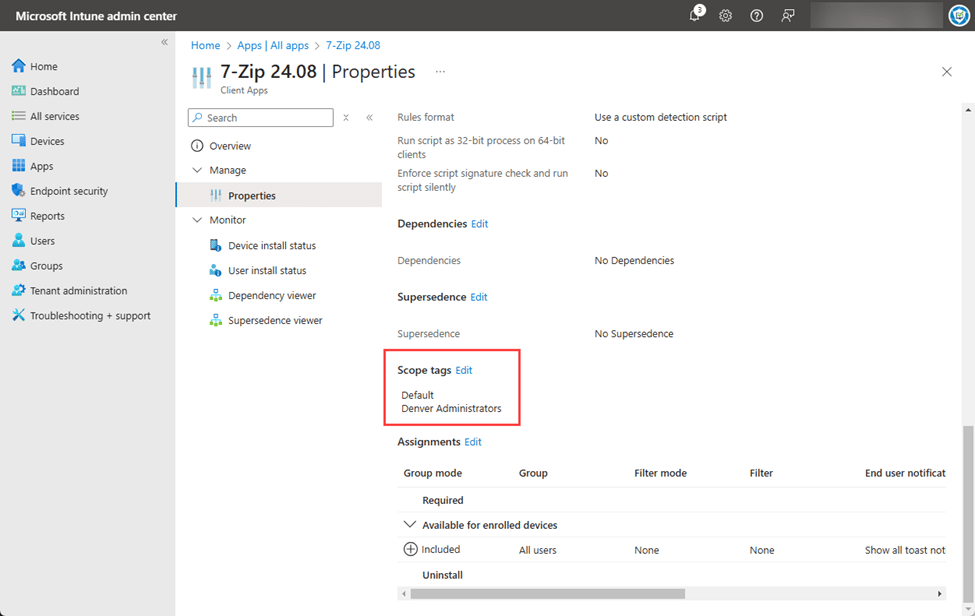The image size is (975, 616).
Task: Open Tenant administration in sidebar
Action: click(x=78, y=291)
